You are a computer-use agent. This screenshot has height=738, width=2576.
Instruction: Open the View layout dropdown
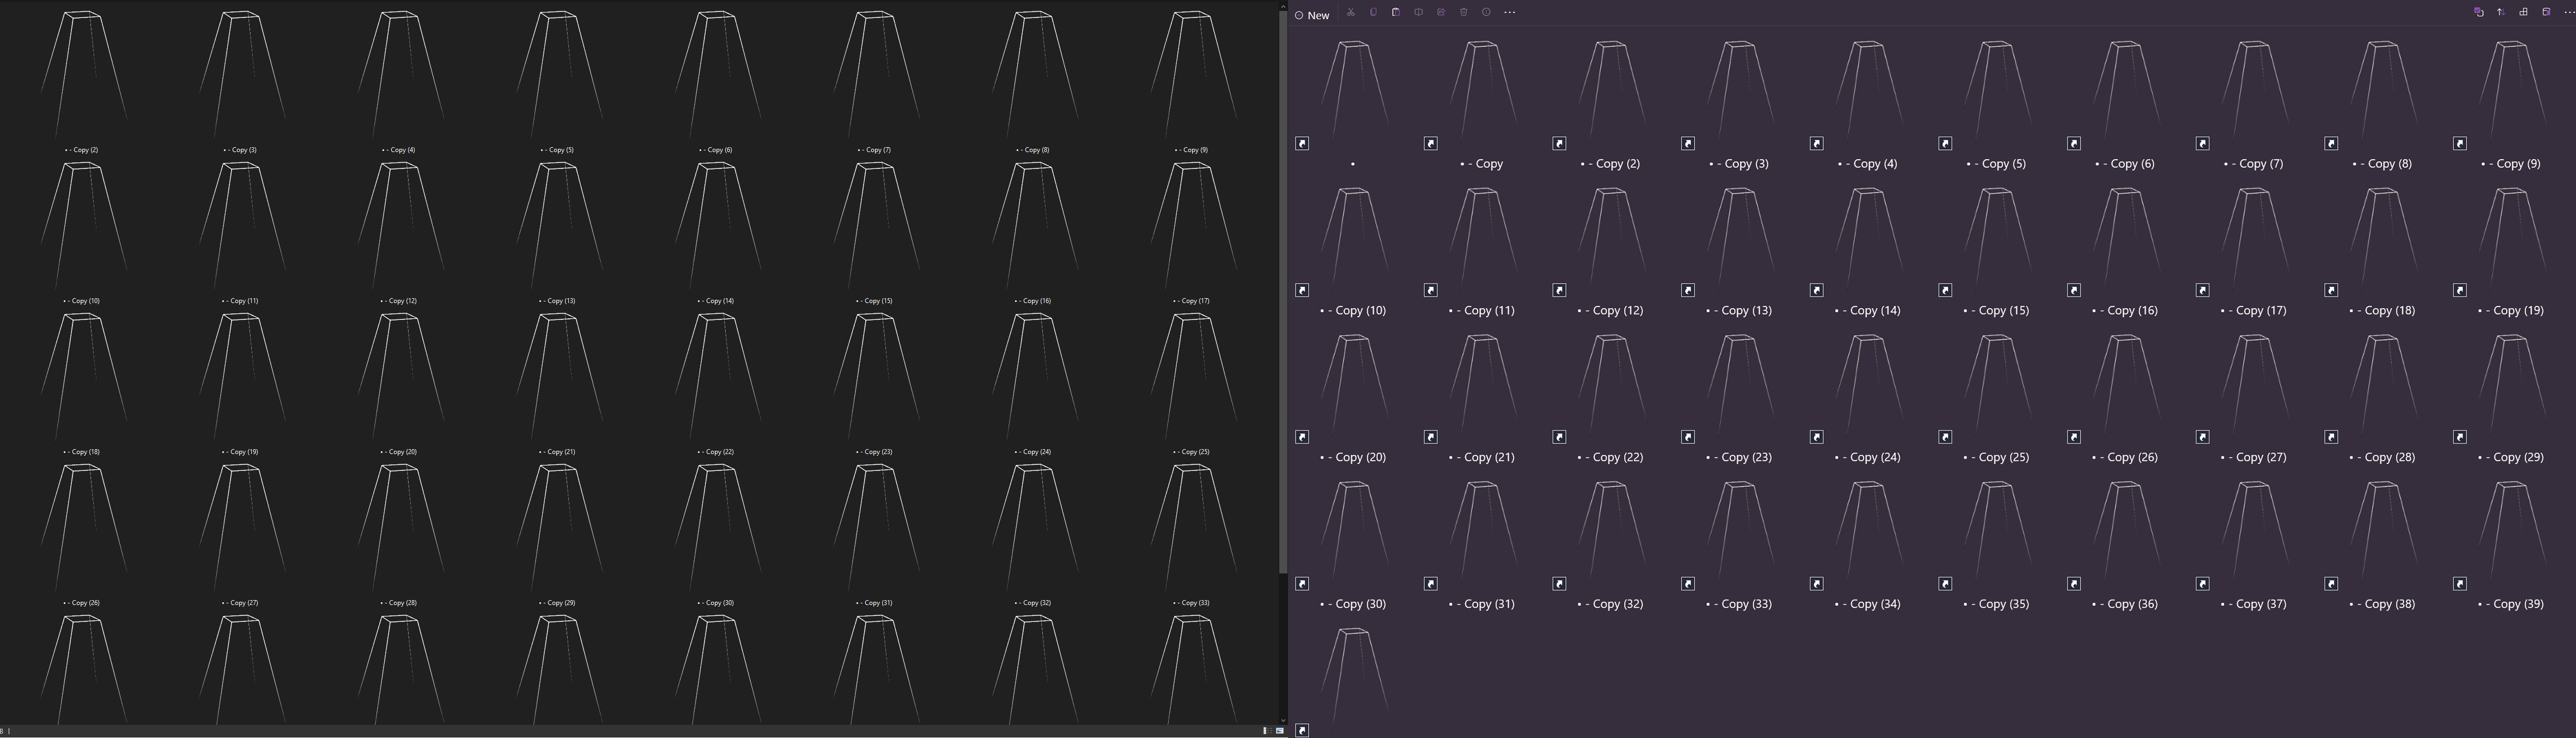pyautogui.click(x=2524, y=12)
